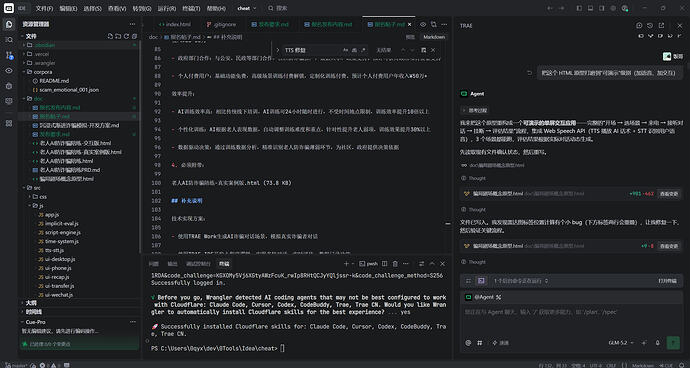Insert # reference in chat input
This screenshot has height=368, width=690.
(x=480, y=342)
